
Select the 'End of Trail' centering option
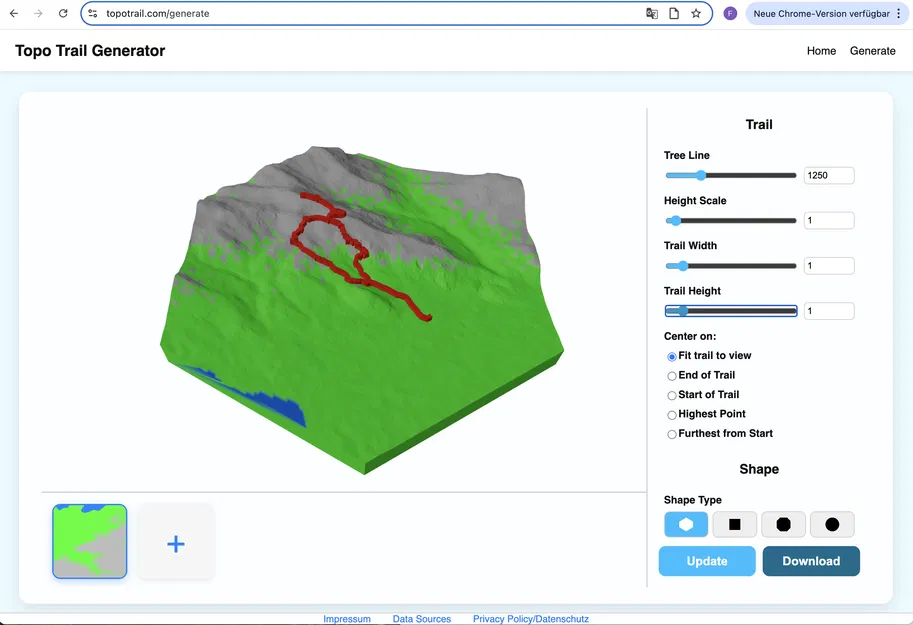(672, 375)
